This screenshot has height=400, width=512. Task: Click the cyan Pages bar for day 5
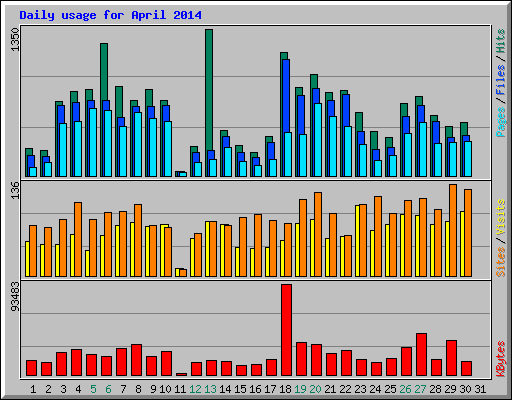point(93,142)
